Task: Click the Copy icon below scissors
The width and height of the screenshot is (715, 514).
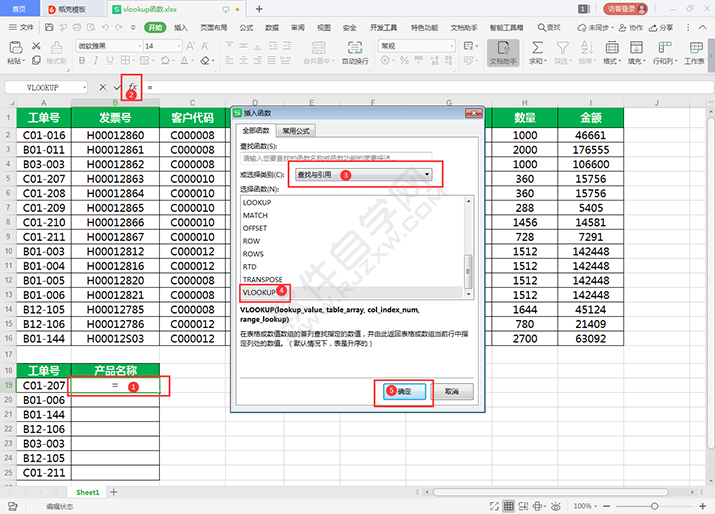Action: 36,60
